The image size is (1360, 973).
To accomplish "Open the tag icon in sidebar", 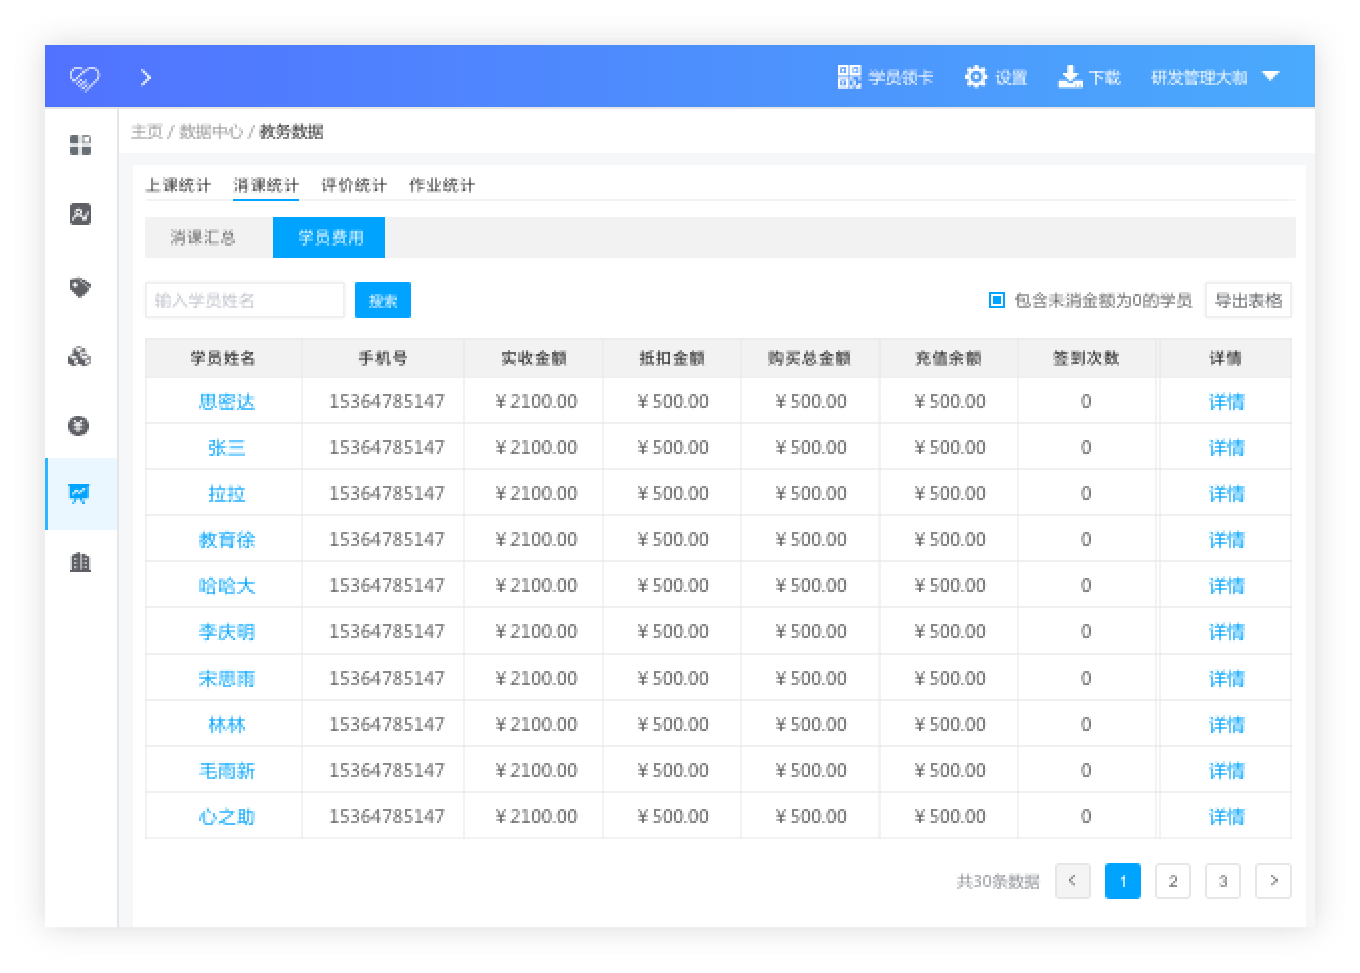I will (81, 288).
